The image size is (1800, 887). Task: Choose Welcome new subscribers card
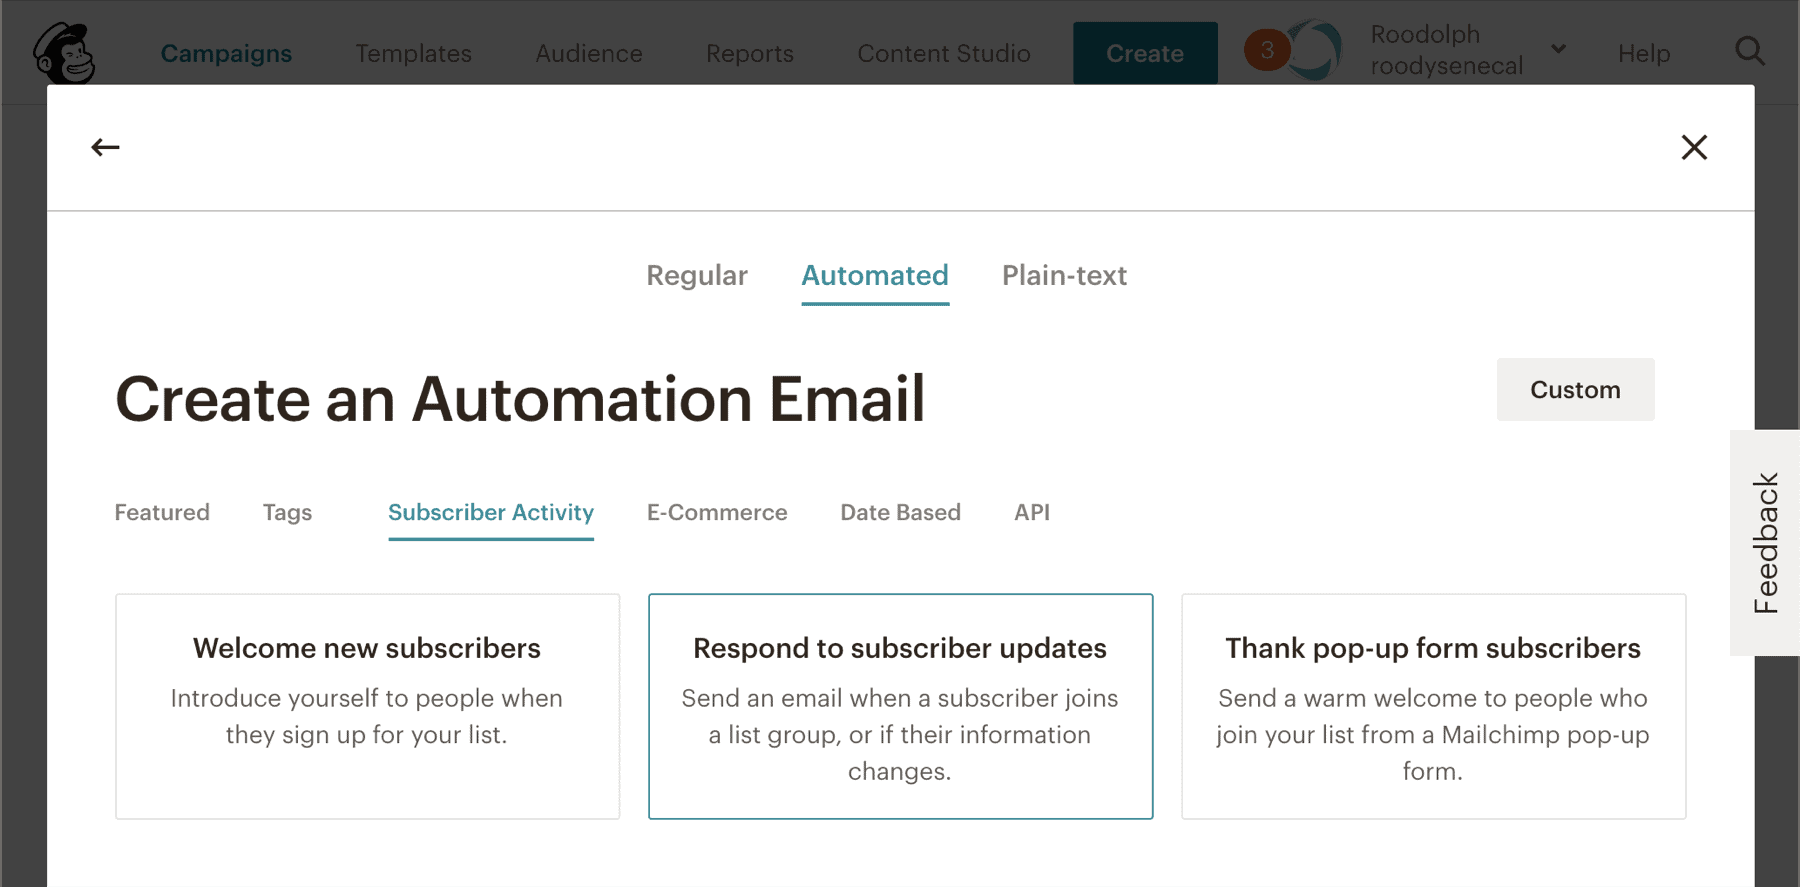click(367, 706)
